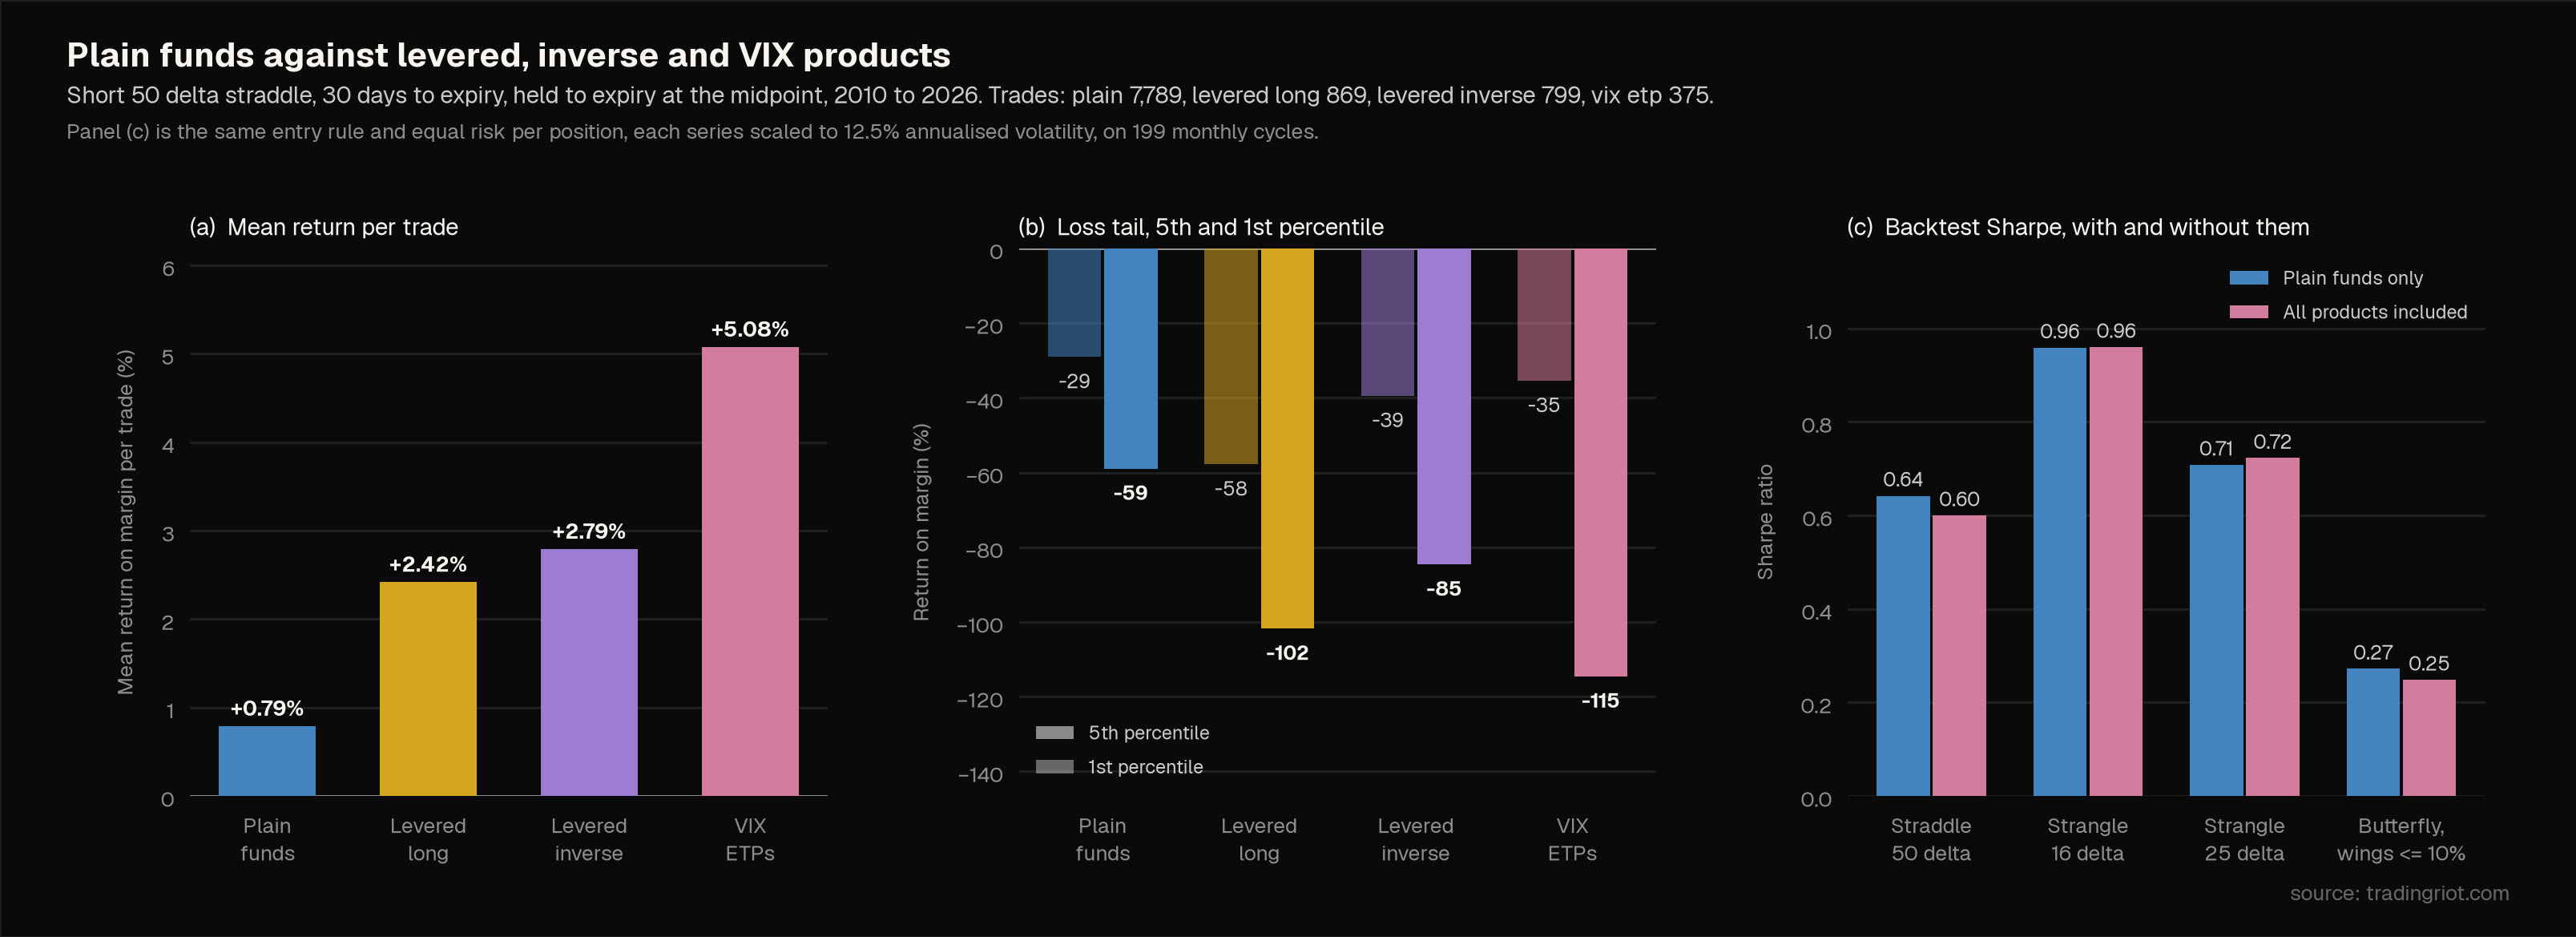Image resolution: width=2576 pixels, height=937 pixels.
Task: Select the purple Levered inverse +2.79% bar
Action: 589,672
